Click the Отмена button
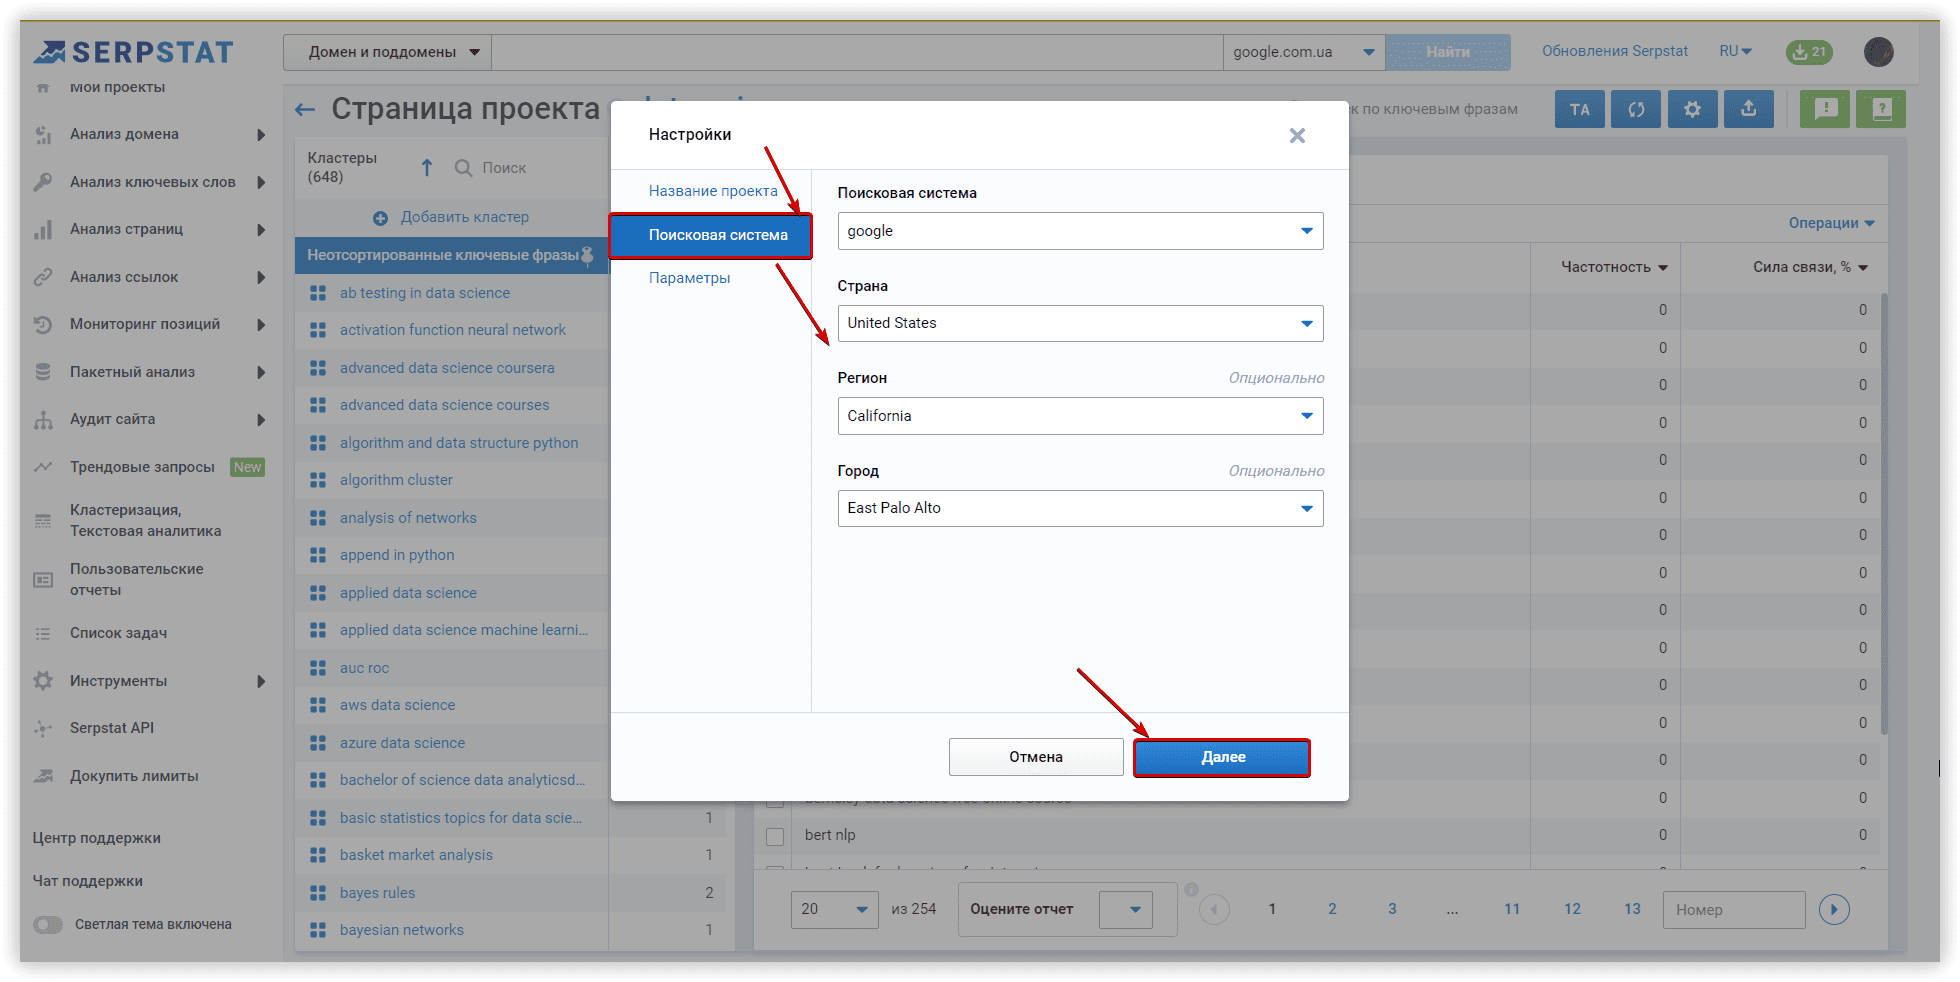 coord(1035,757)
